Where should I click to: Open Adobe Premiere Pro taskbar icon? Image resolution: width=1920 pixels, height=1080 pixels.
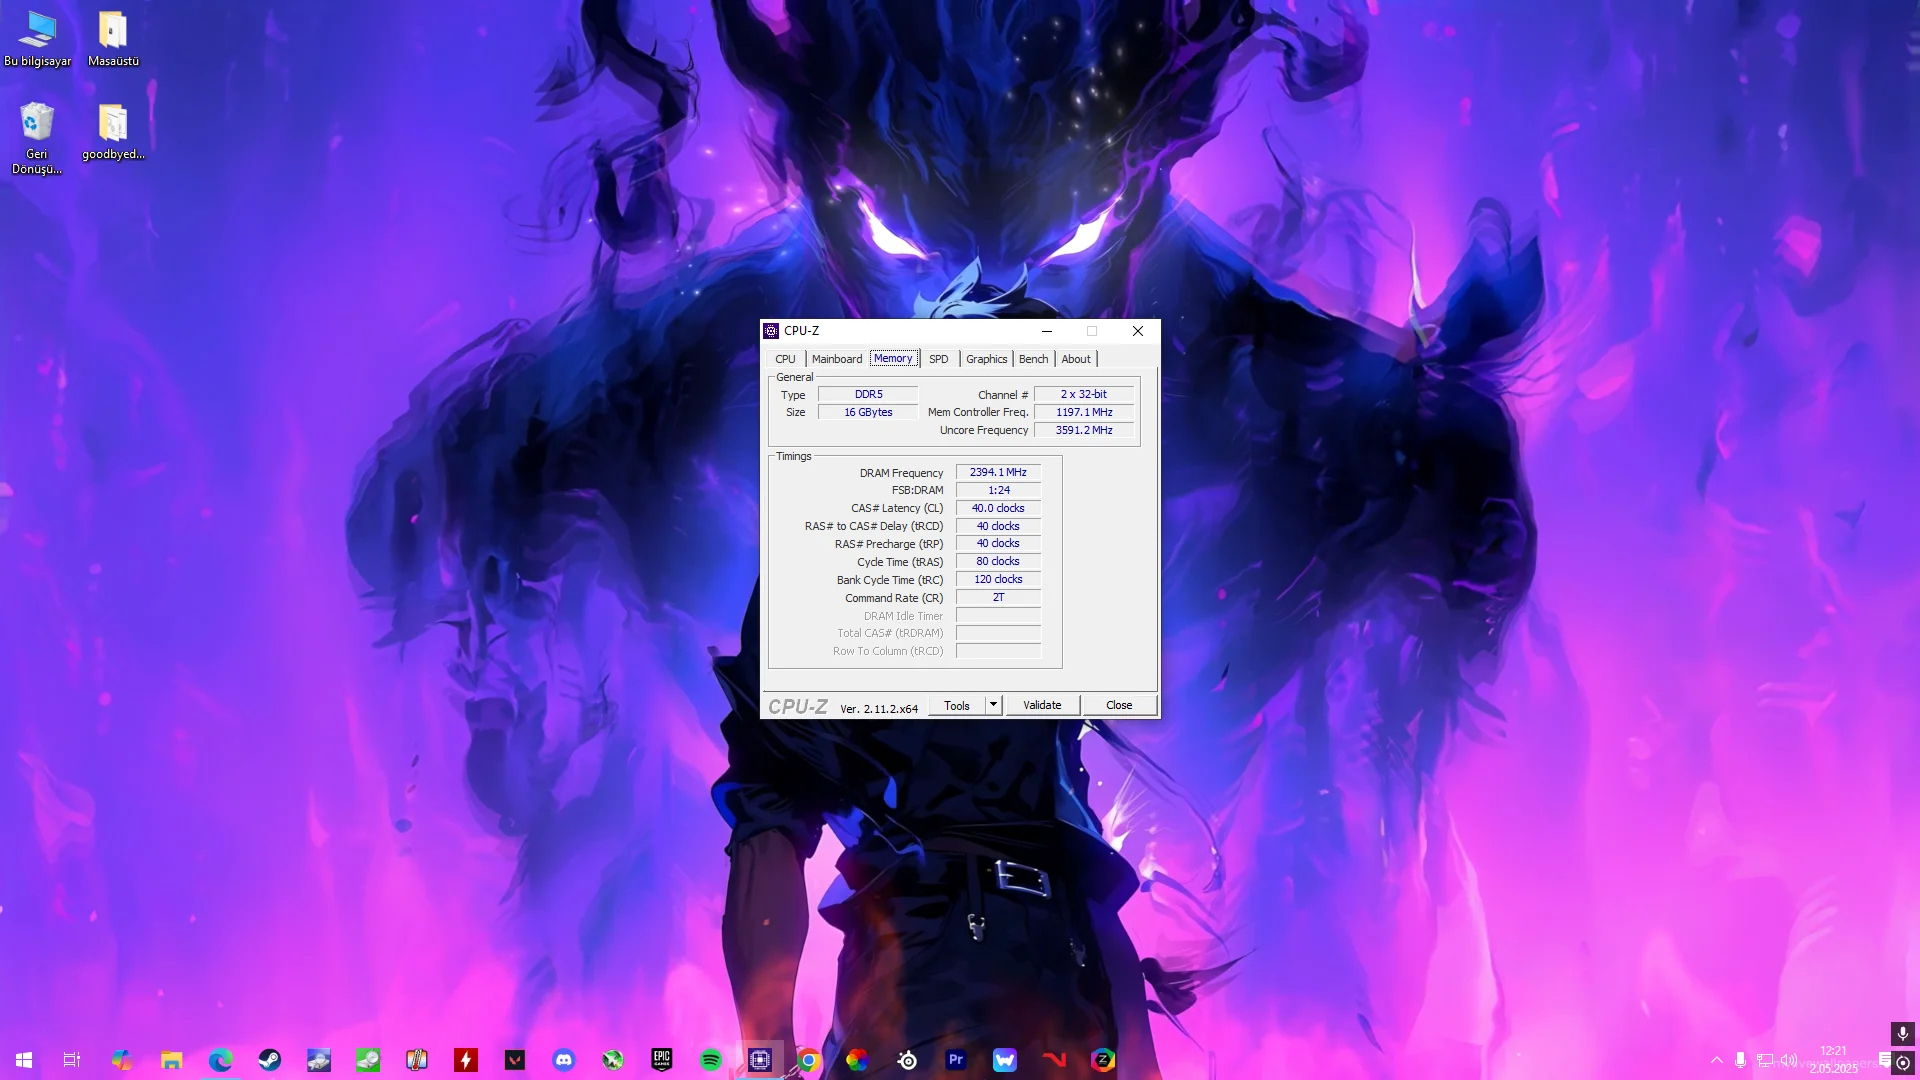tap(956, 1060)
